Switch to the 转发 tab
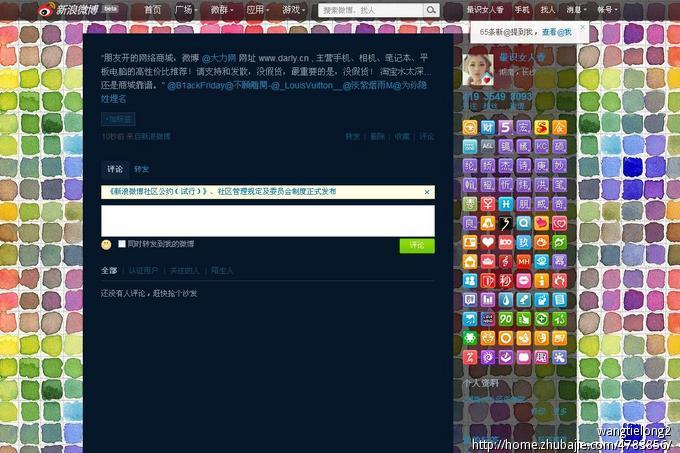Screen dimensions: 680x453 pos(141,170)
